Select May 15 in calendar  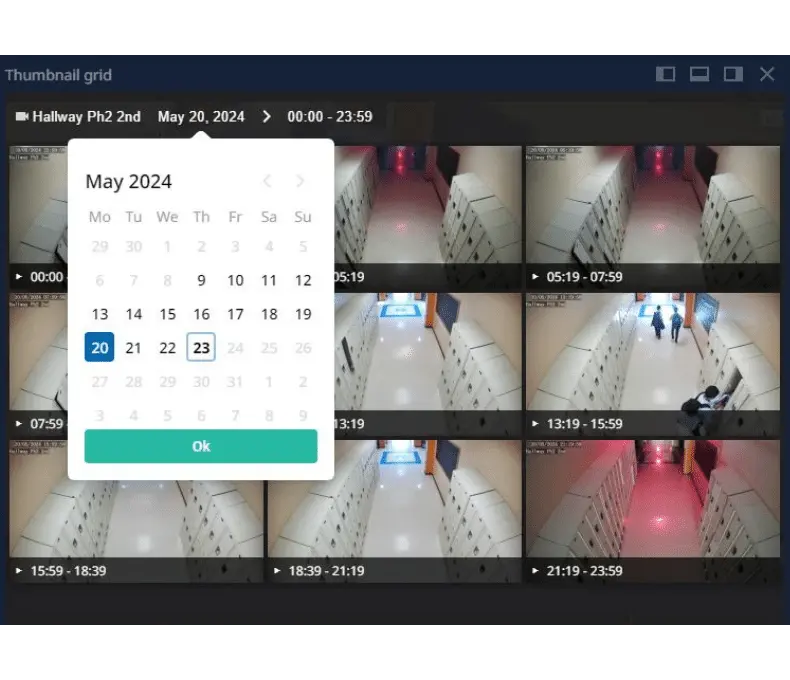167,314
